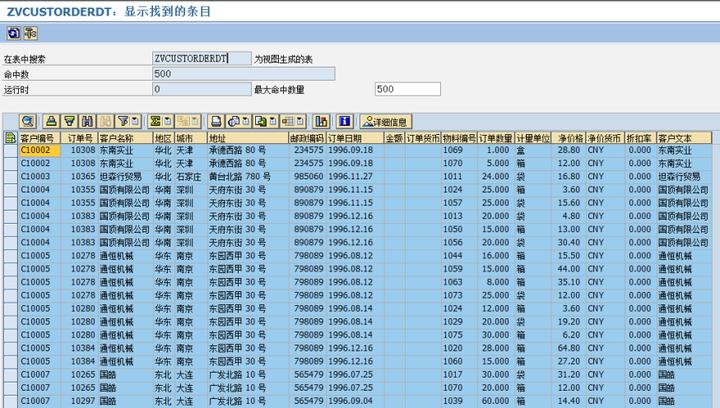Click the net price 64.80 cell
This screenshot has width=720, height=408.
click(x=568, y=348)
